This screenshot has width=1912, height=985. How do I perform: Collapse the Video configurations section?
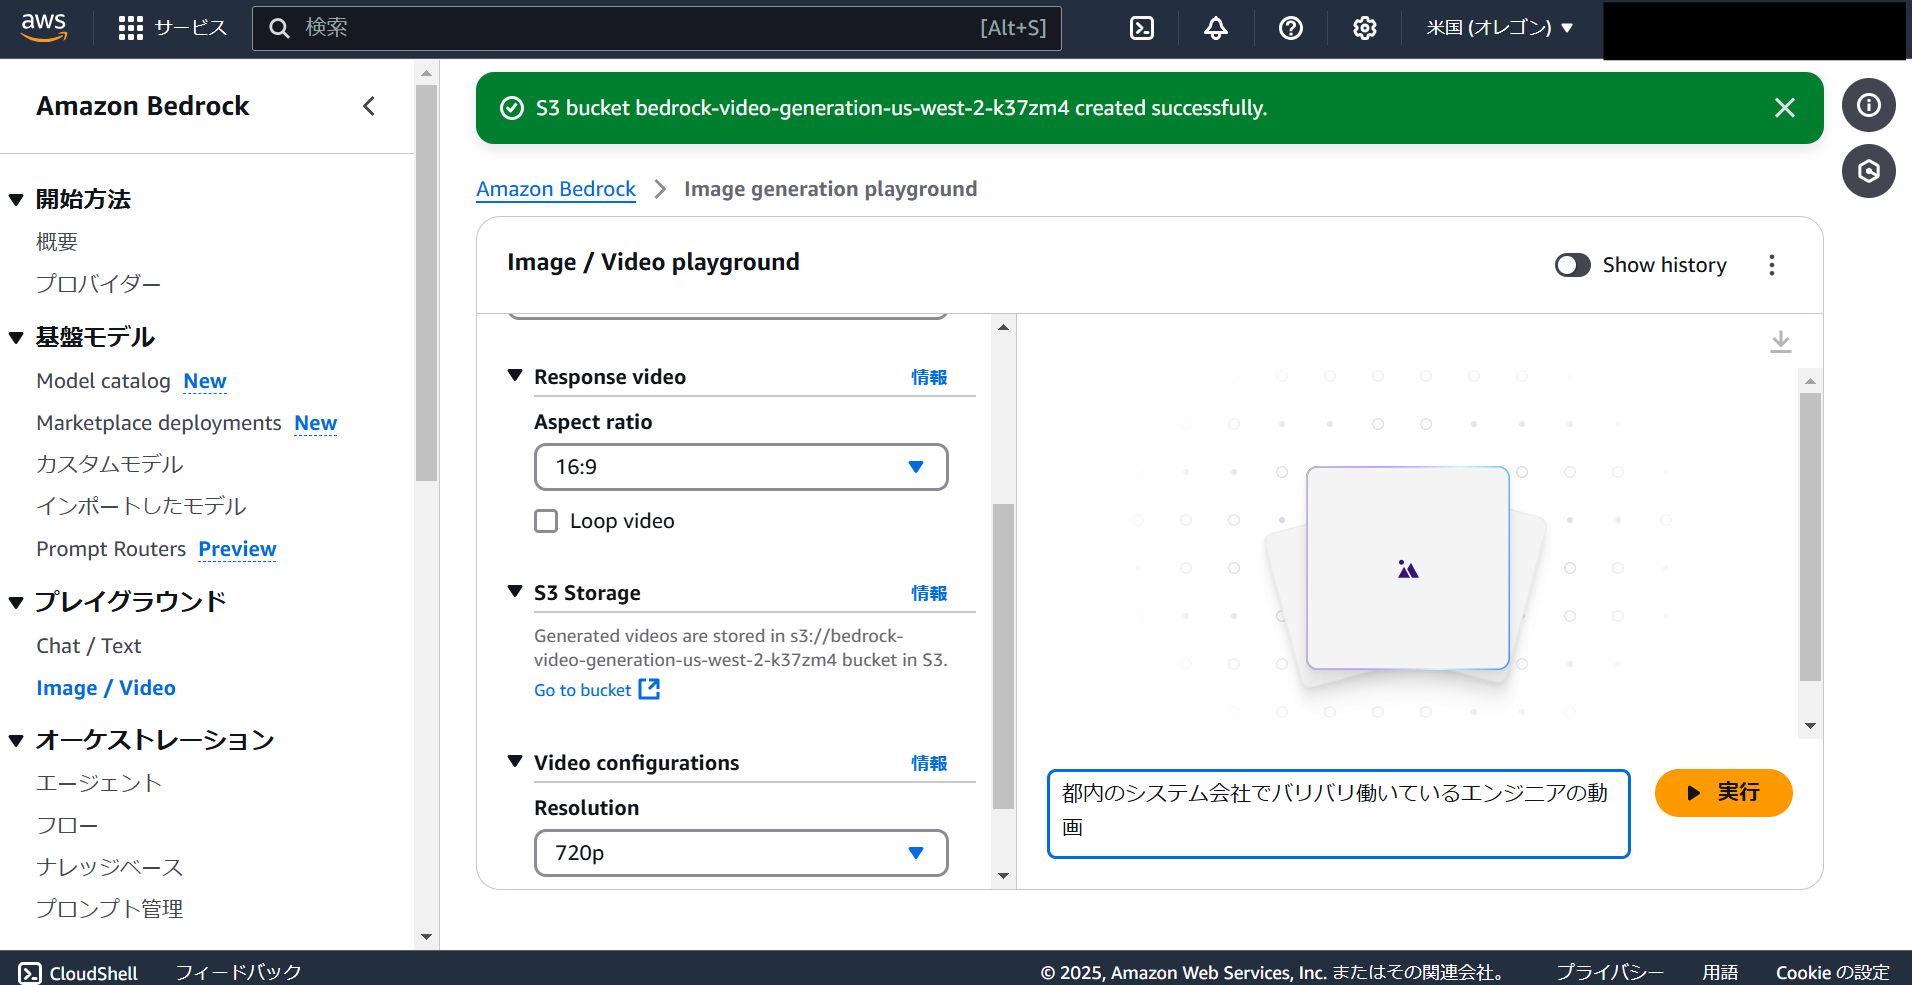[515, 762]
